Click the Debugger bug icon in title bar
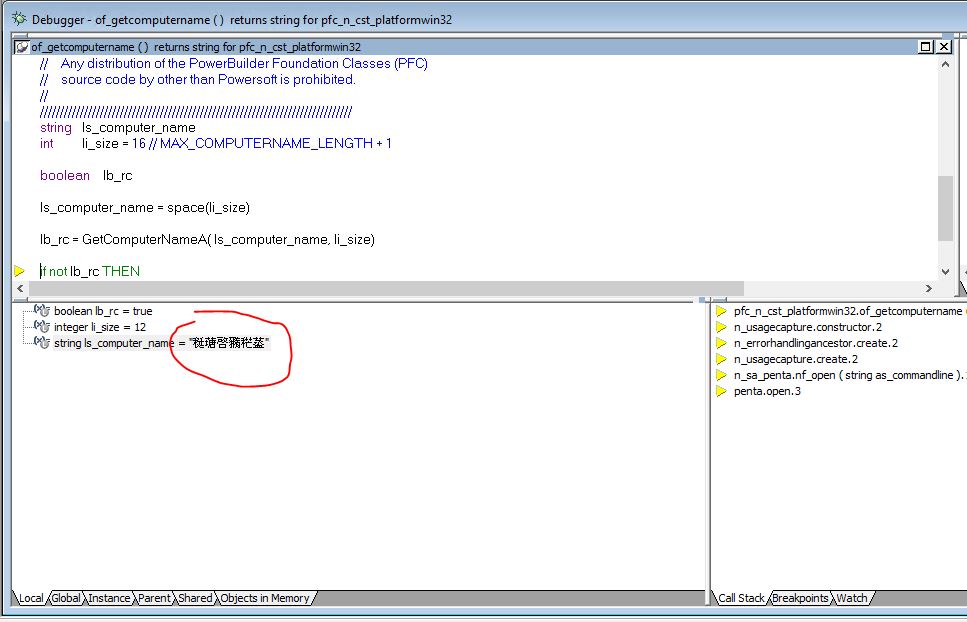Screen dimensions: 967x622 (18, 19)
